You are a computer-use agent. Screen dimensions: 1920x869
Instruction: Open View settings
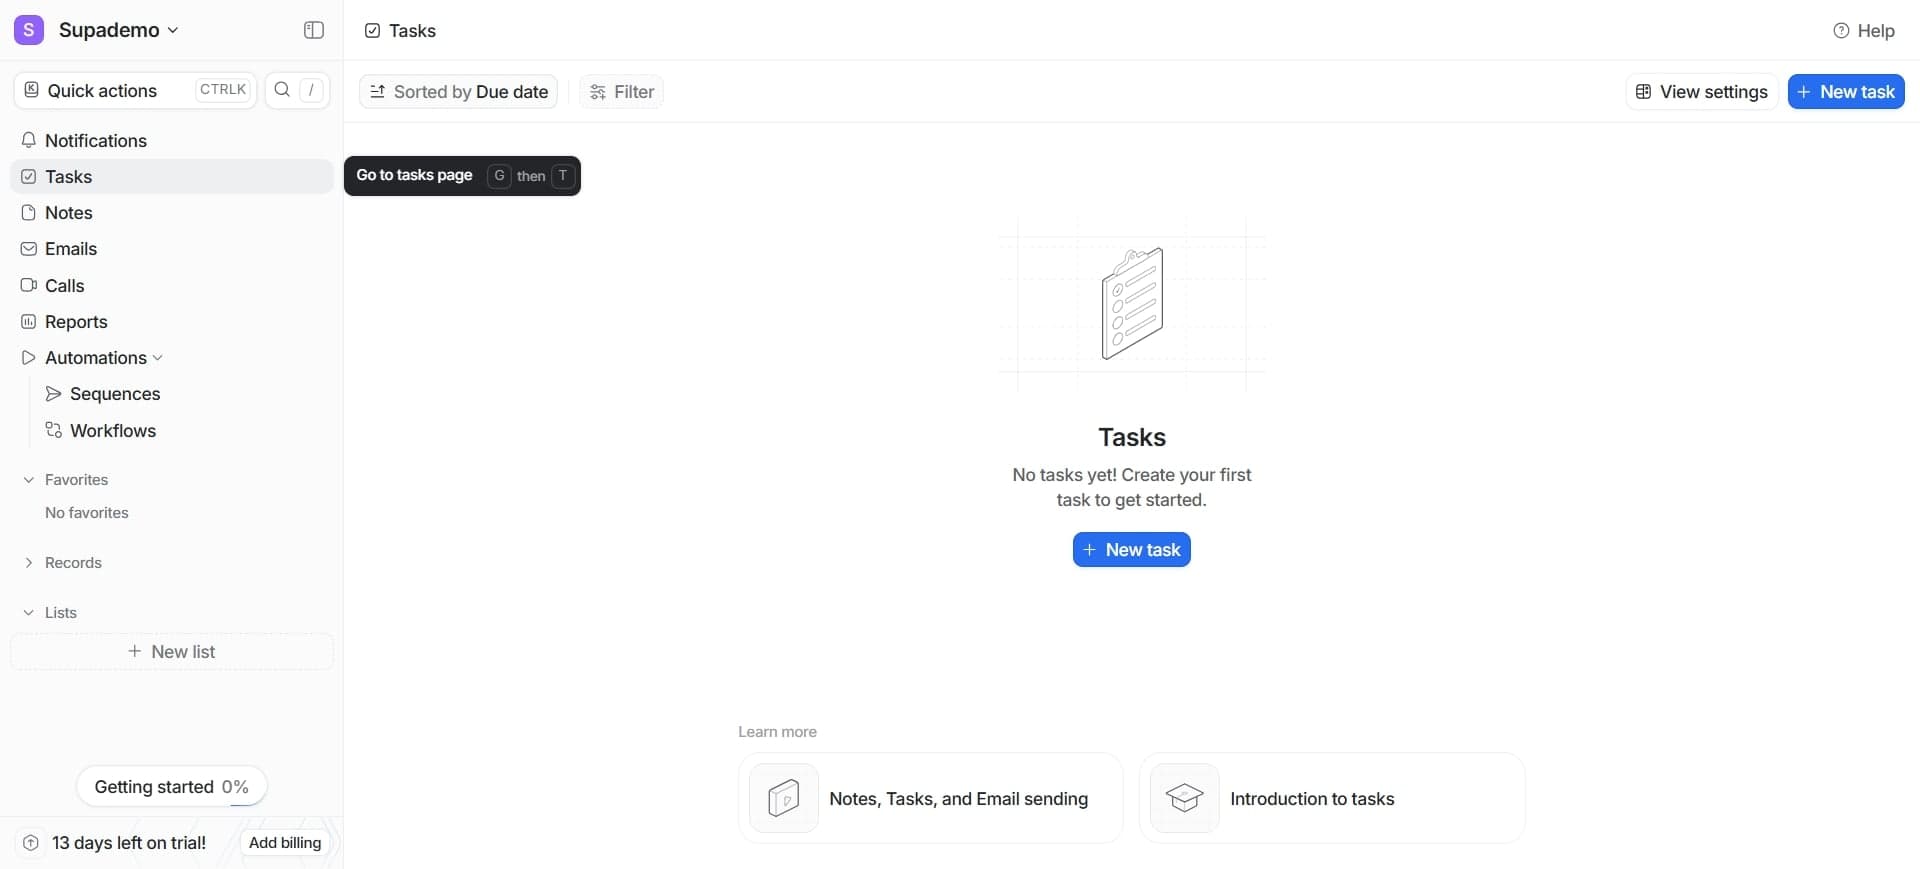click(x=1702, y=92)
